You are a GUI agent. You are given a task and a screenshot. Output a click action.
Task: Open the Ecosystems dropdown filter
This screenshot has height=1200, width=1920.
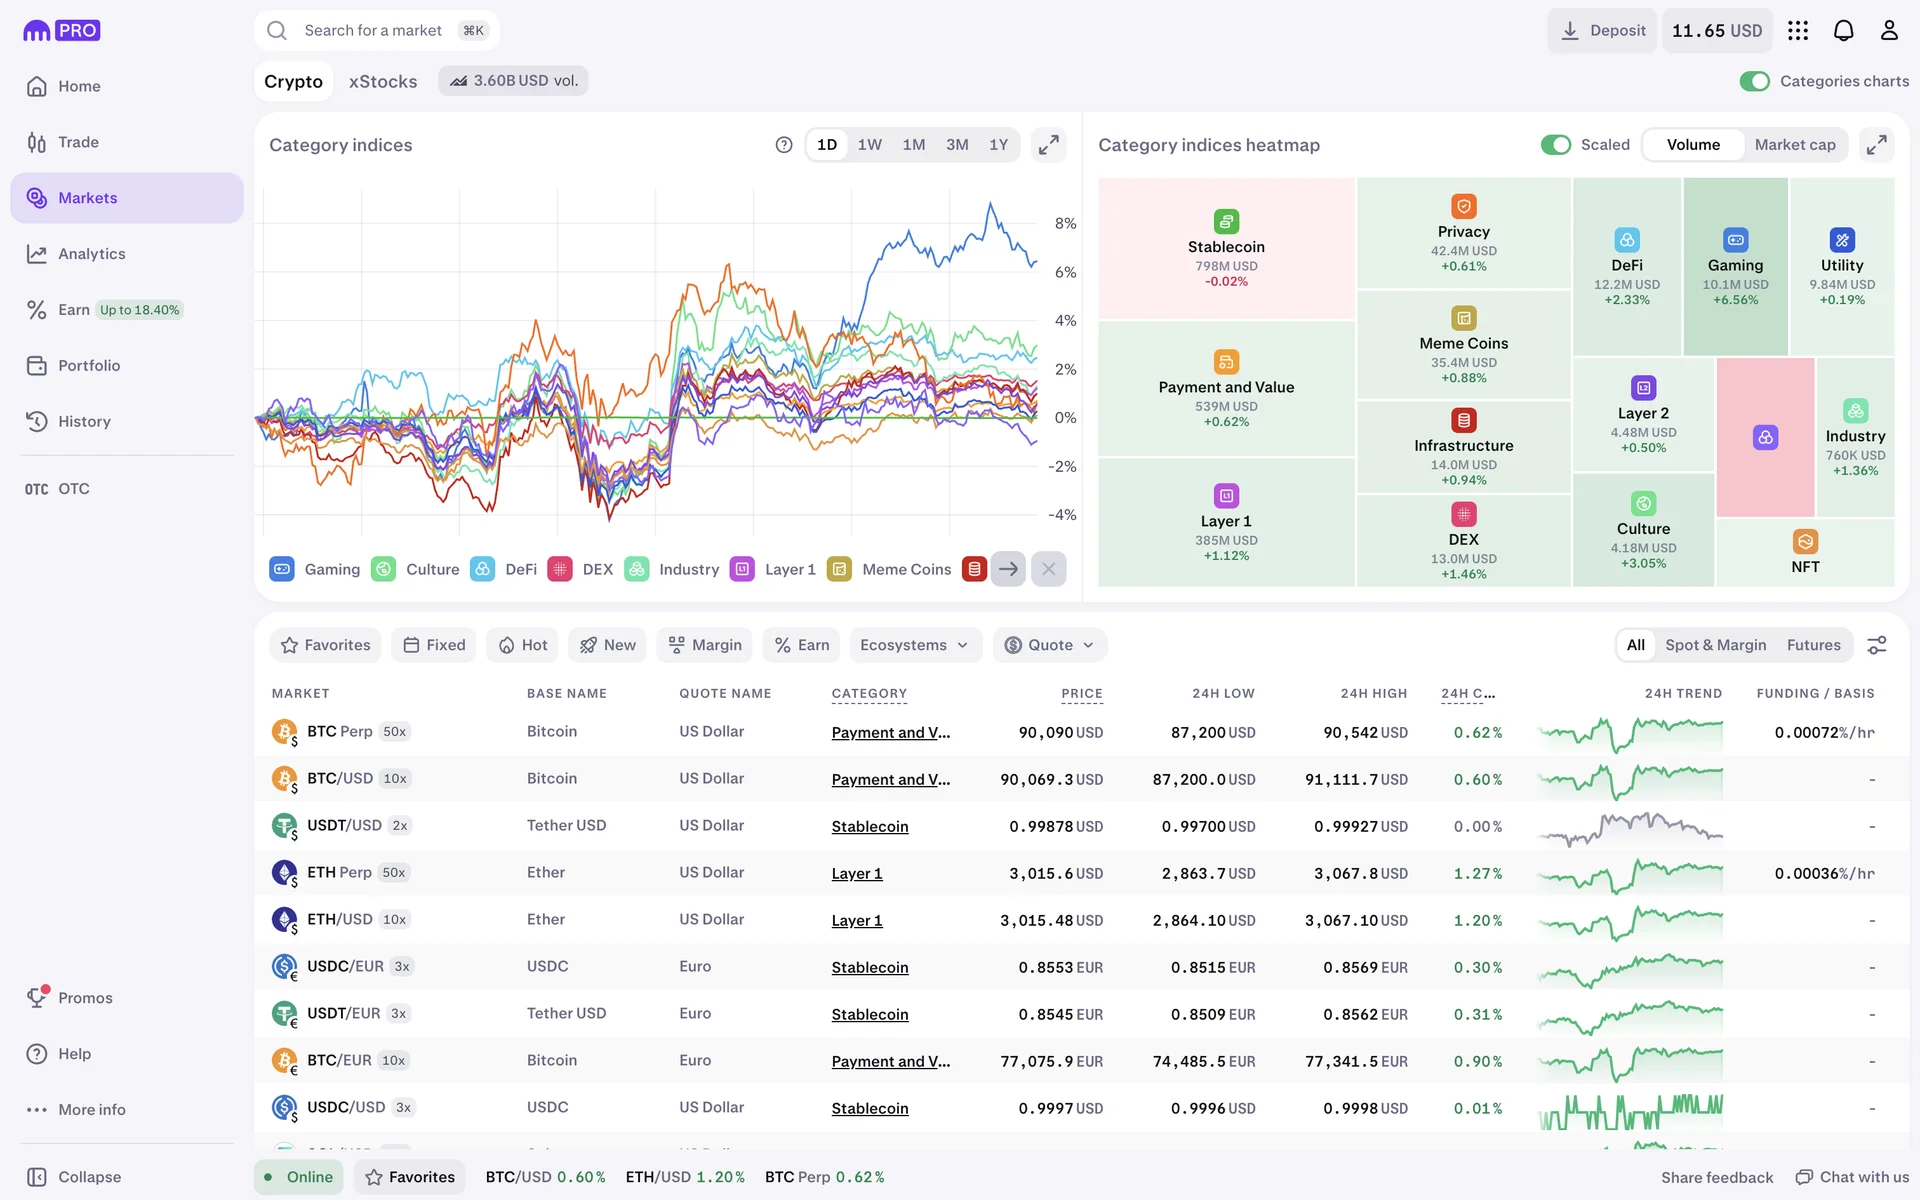[x=914, y=645]
